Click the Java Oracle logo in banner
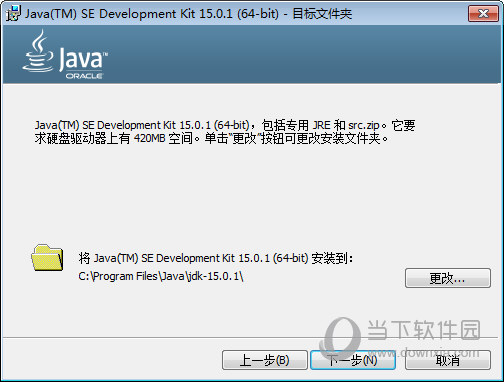 (x=65, y=55)
